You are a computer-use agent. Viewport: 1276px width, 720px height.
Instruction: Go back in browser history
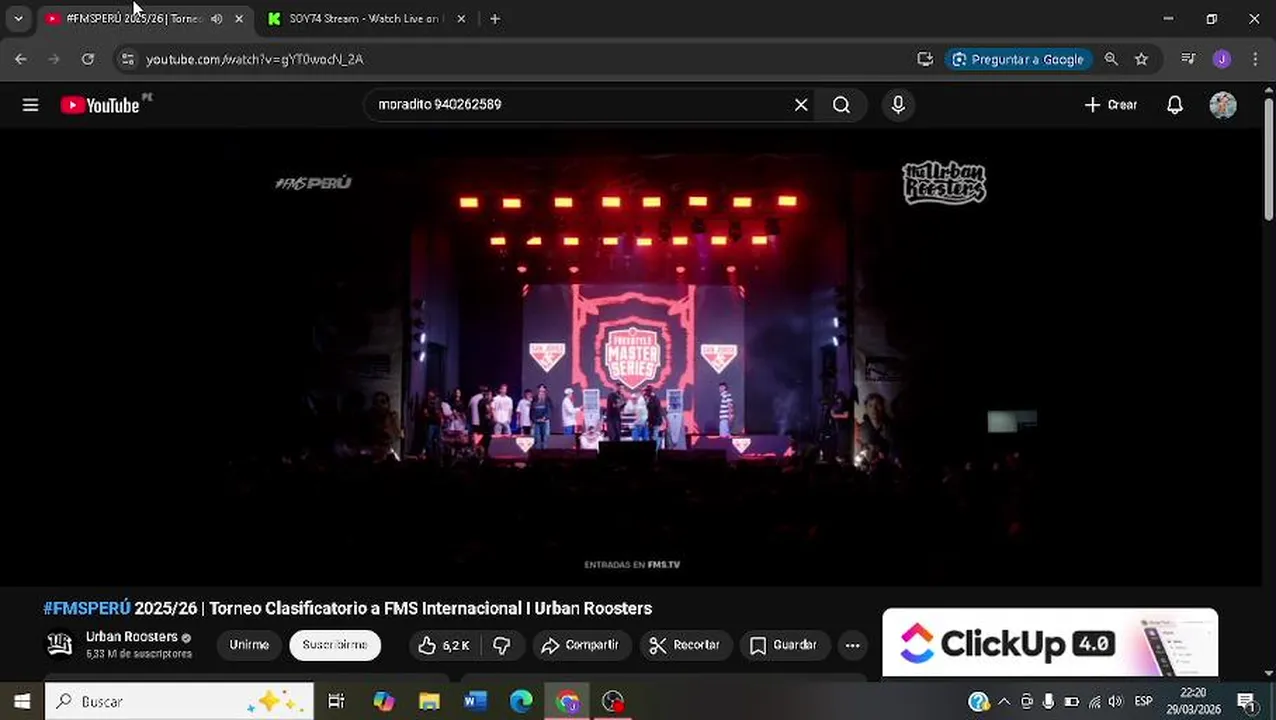[x=21, y=59]
